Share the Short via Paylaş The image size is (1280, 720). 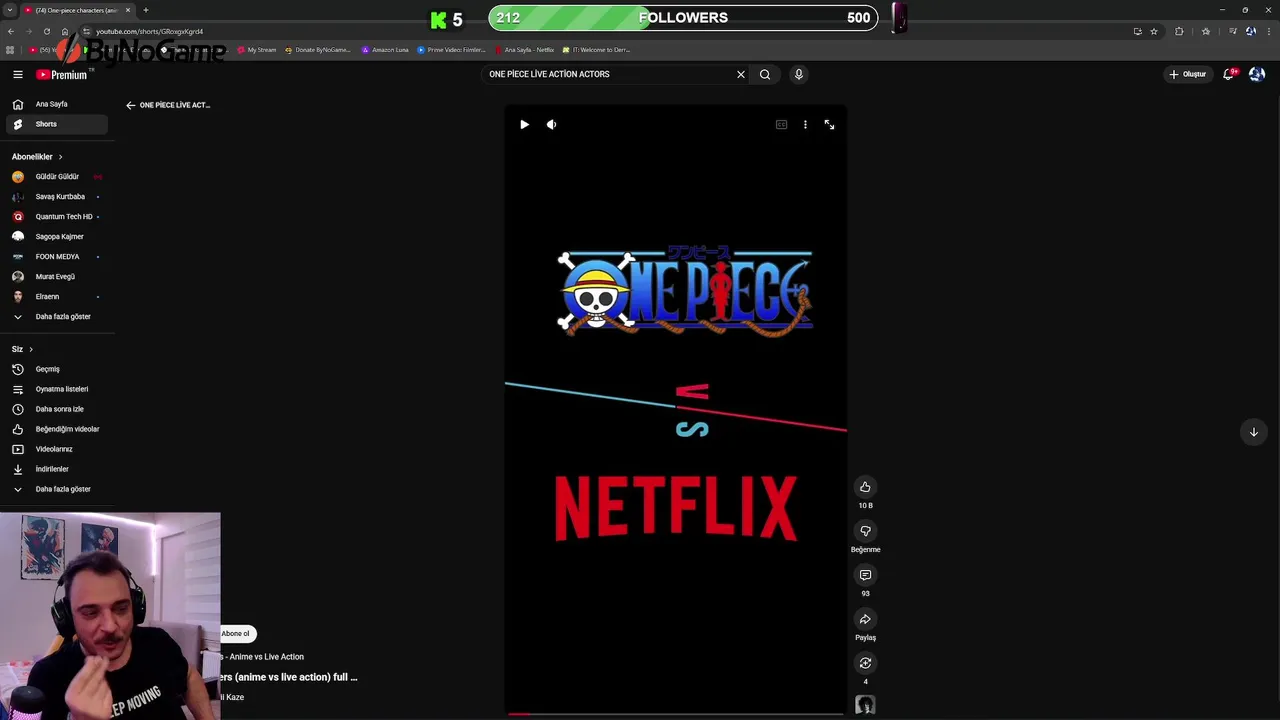(865, 619)
